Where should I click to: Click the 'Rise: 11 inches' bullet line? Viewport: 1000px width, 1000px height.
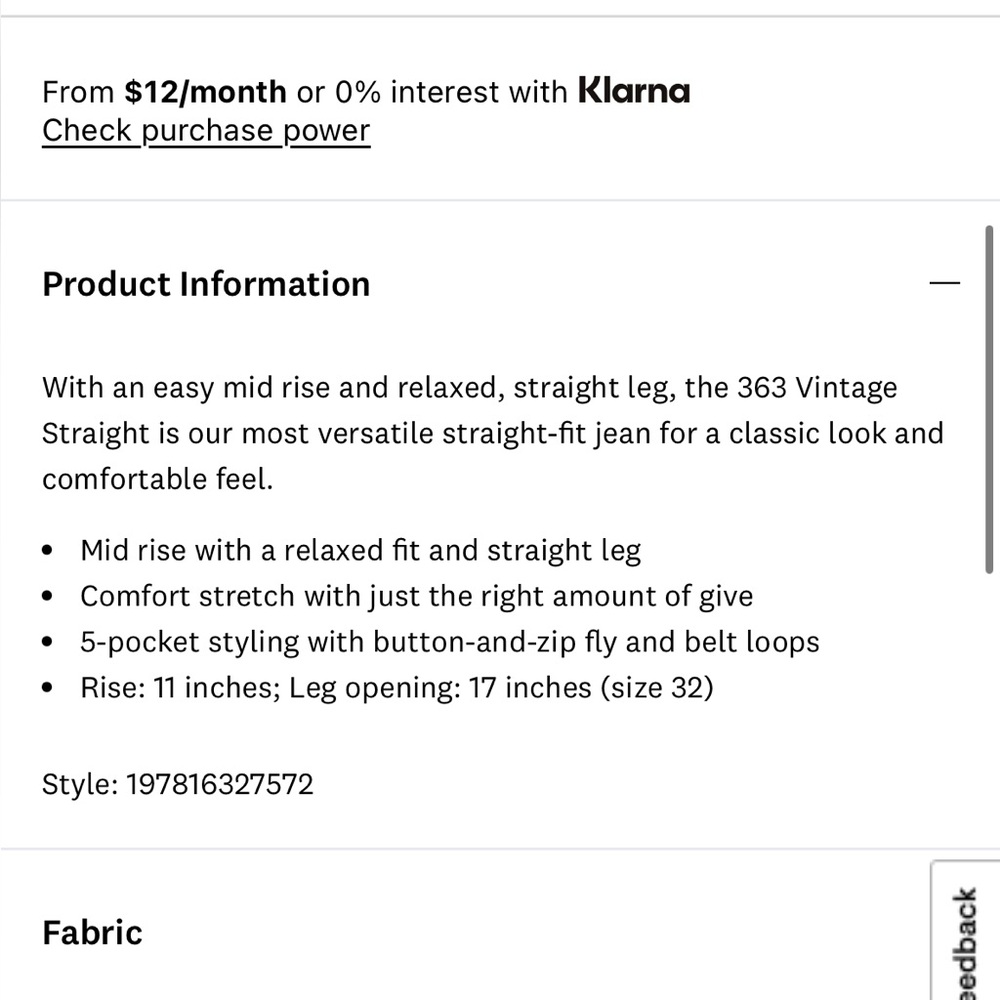[397, 688]
